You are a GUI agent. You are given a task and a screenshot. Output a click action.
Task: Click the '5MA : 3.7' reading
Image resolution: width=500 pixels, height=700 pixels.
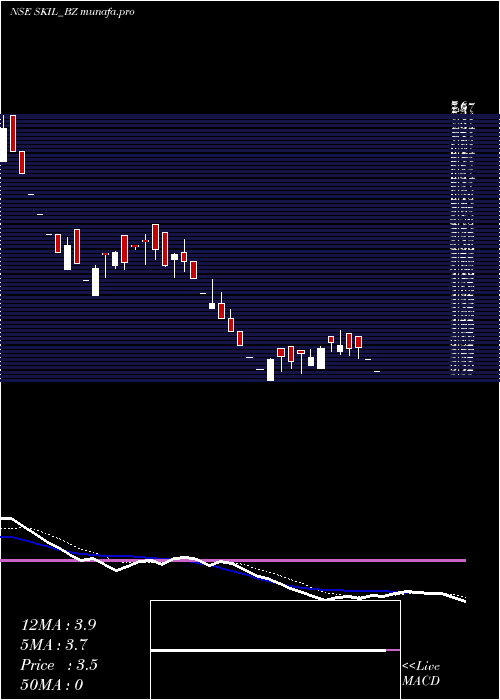coord(54,645)
